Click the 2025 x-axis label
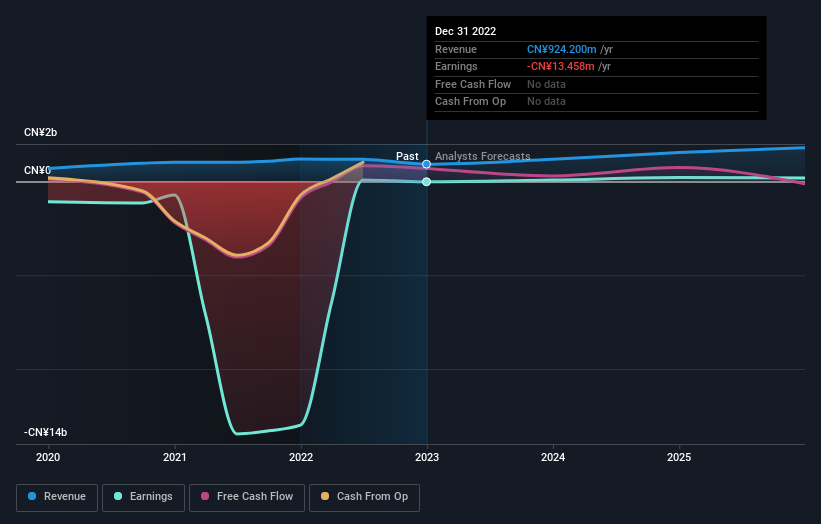Screen dimensions: 821x524 [679, 458]
